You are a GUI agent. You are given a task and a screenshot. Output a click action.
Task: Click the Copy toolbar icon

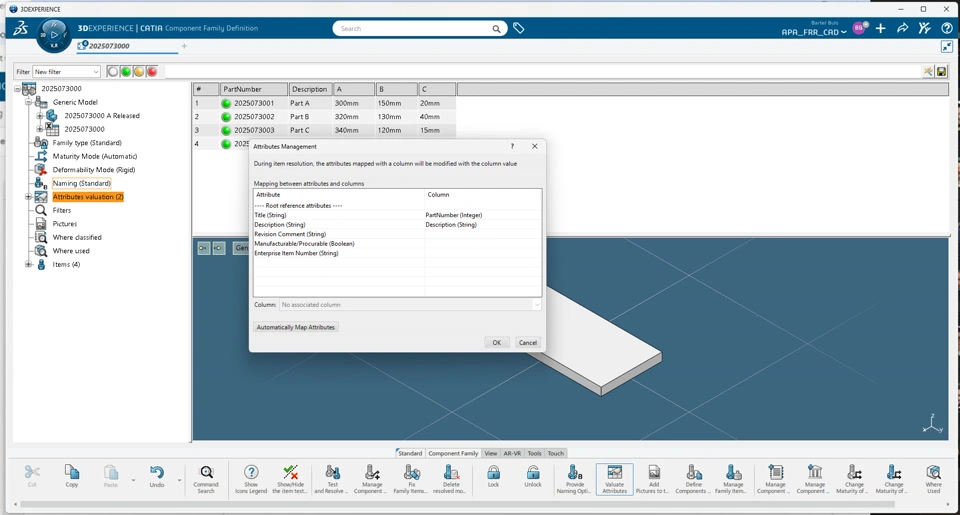pos(72,476)
